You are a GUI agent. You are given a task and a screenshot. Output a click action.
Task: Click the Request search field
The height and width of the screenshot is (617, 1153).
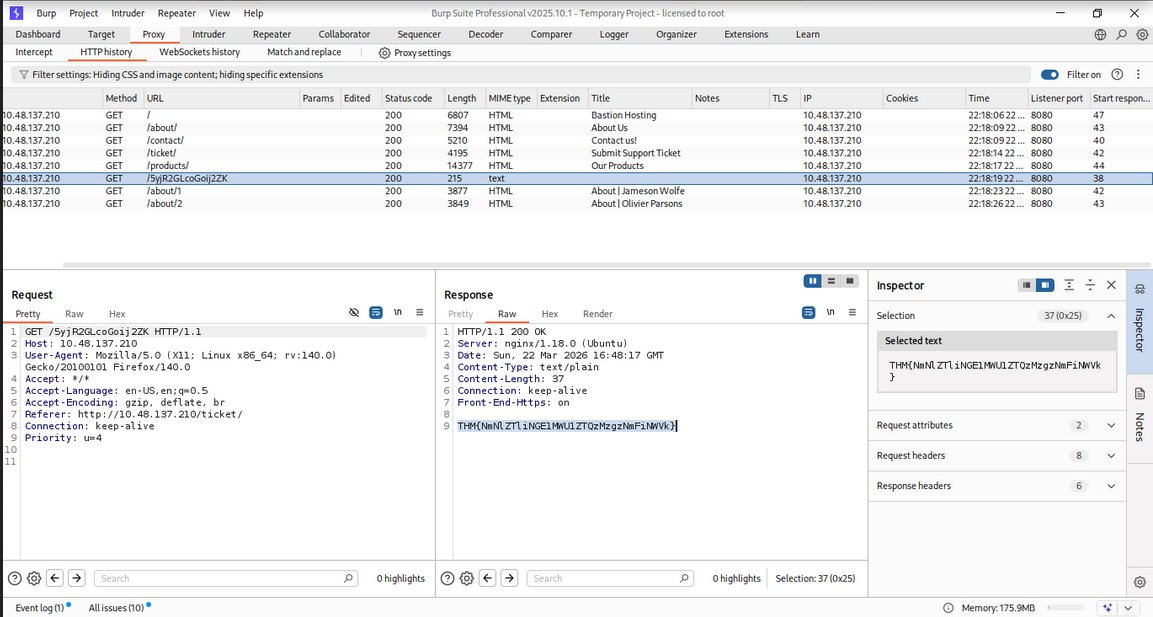pyautogui.click(x=226, y=578)
